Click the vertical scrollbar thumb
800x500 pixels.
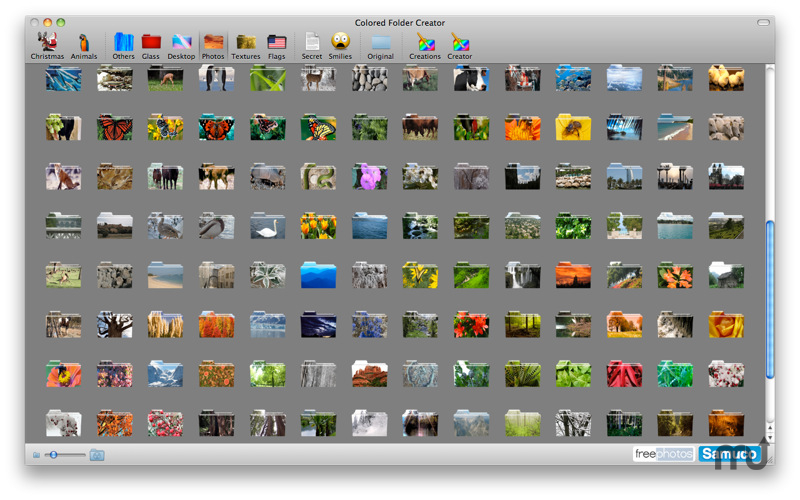[x=770, y=299]
